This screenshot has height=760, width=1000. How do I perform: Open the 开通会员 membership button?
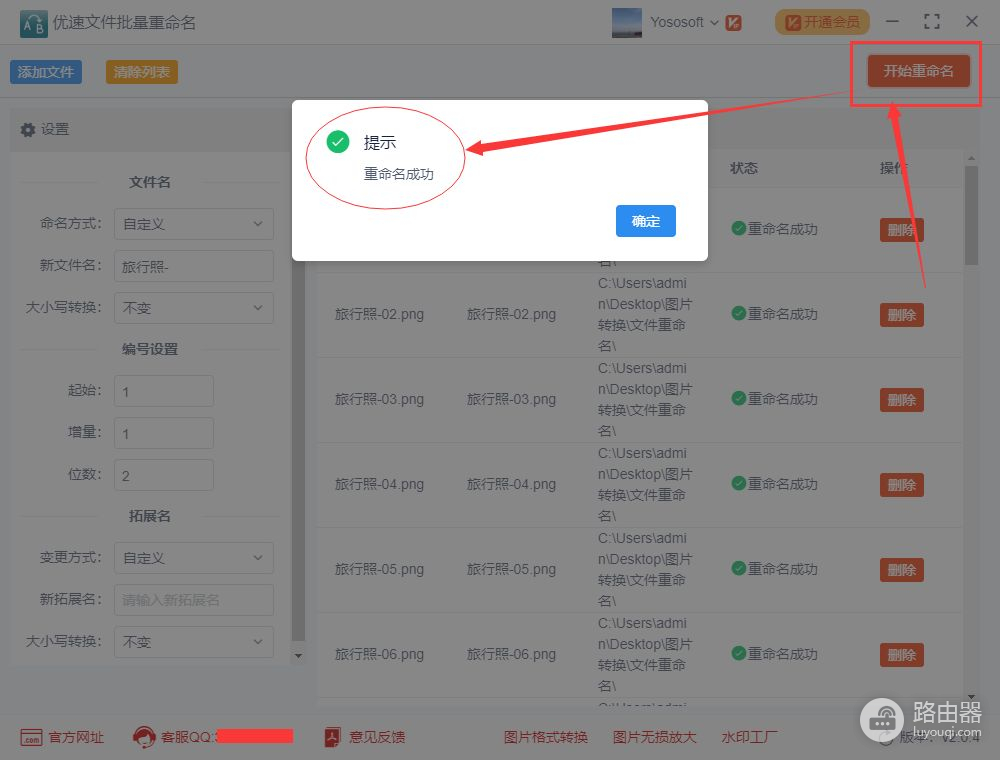822,22
